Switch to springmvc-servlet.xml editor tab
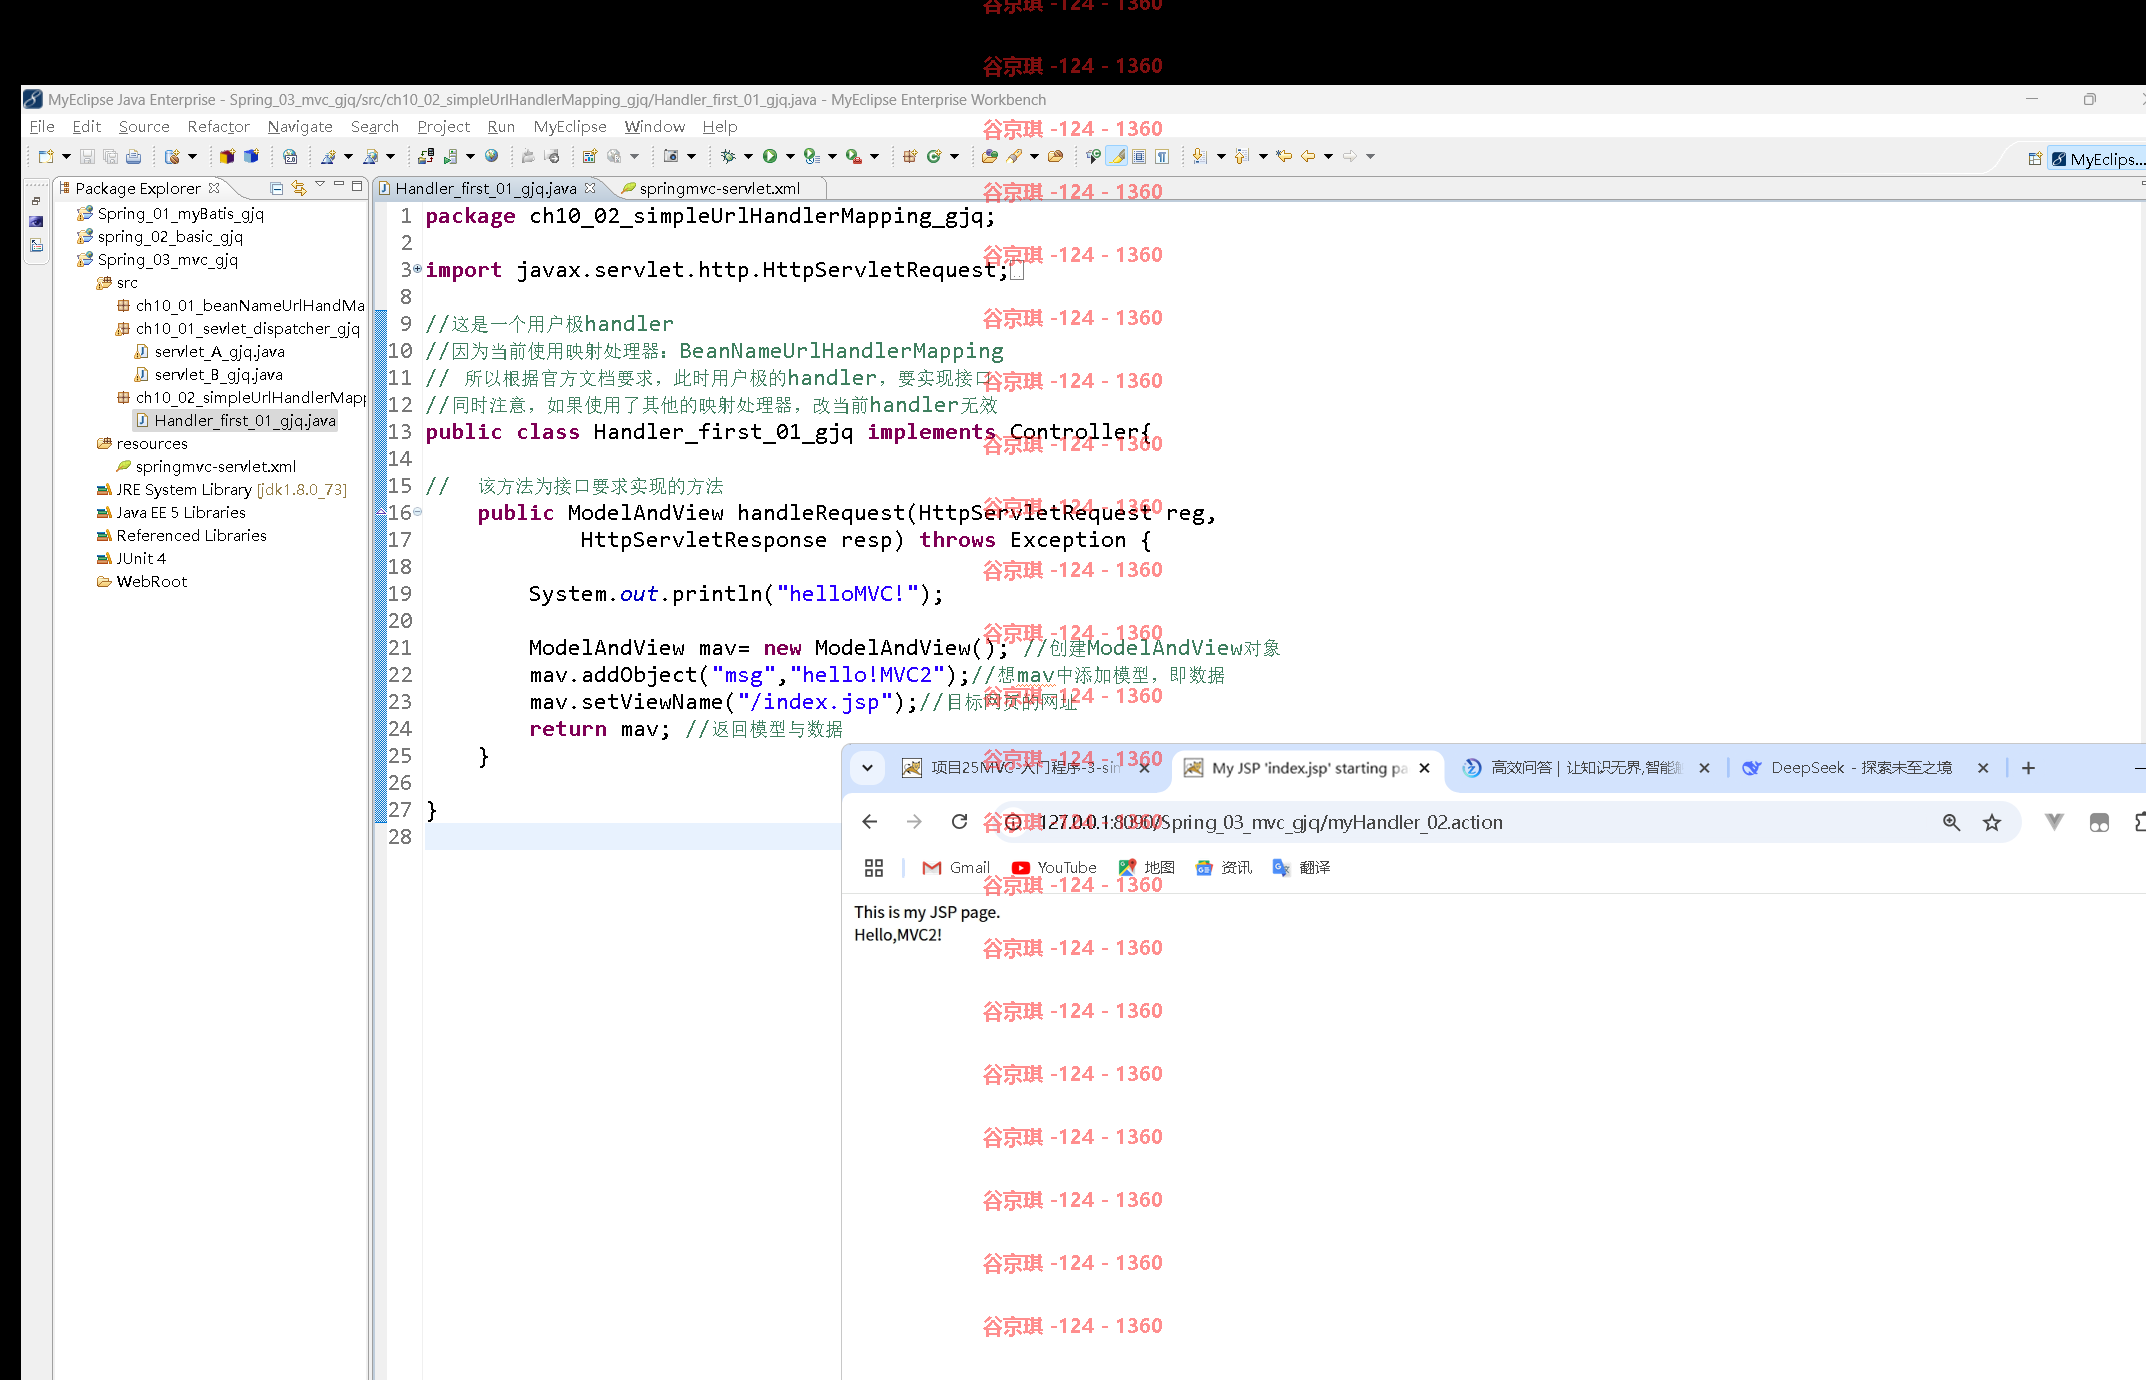Screen dimensions: 2146x1380 [719, 188]
